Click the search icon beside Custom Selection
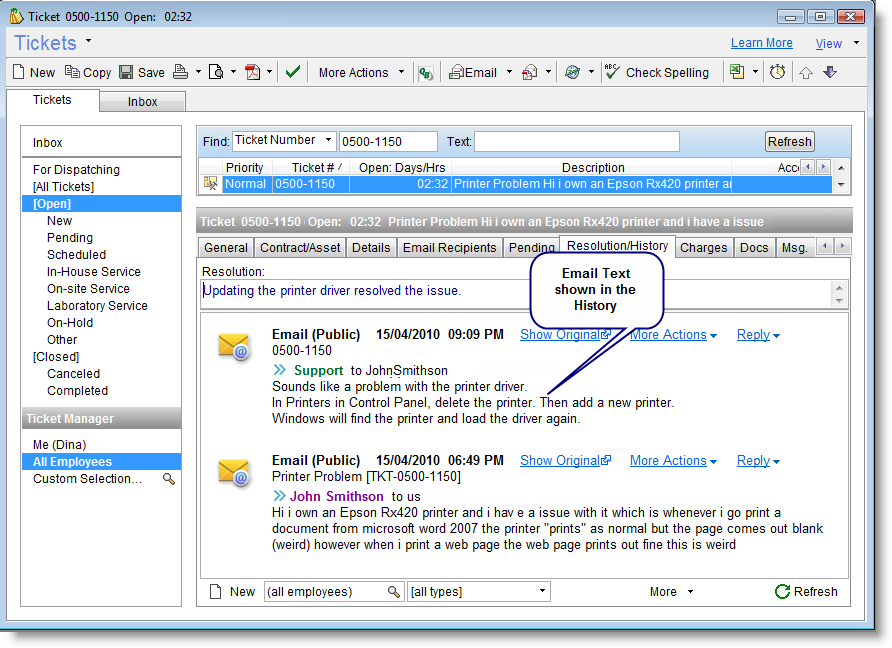Screen dimensions: 892x648 pyautogui.click(x=169, y=479)
